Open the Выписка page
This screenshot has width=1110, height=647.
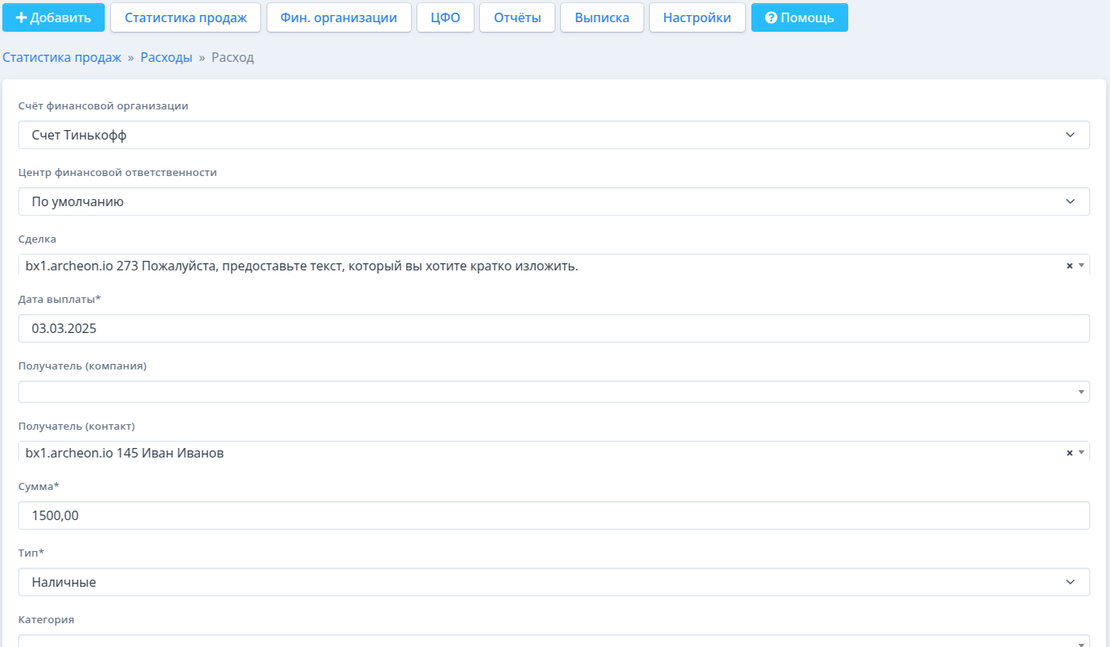pyautogui.click(x=601, y=17)
